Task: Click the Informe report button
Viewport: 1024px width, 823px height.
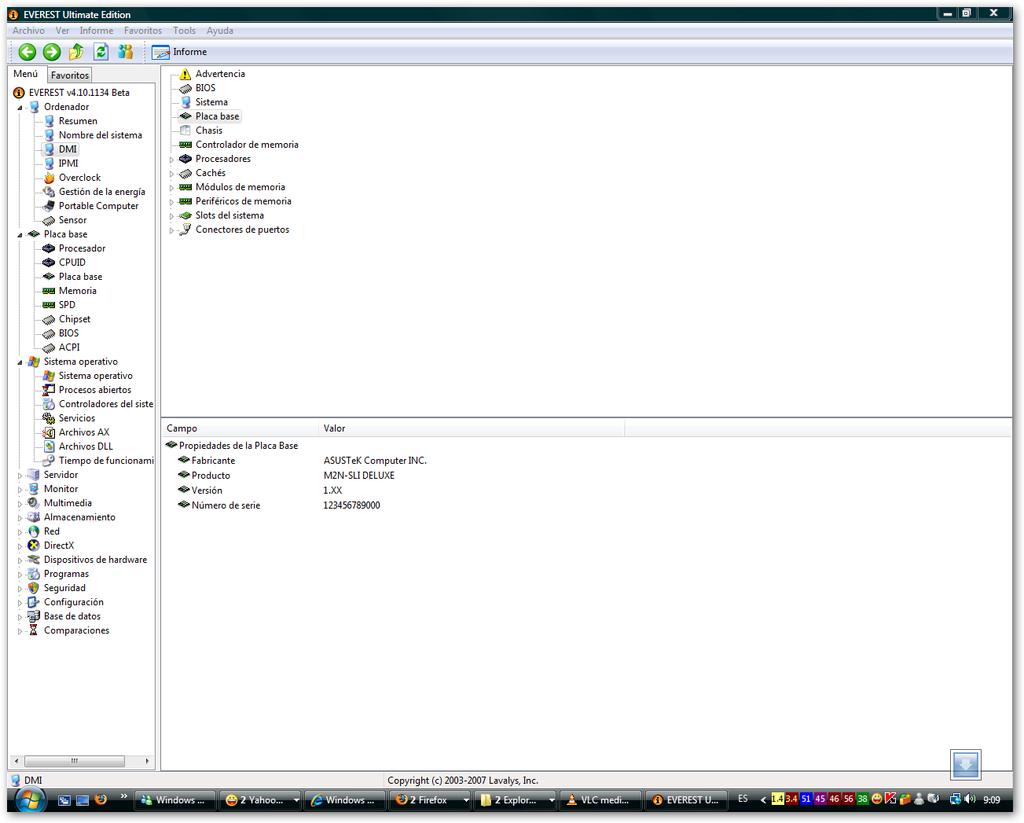Action: pyautogui.click(x=180, y=52)
